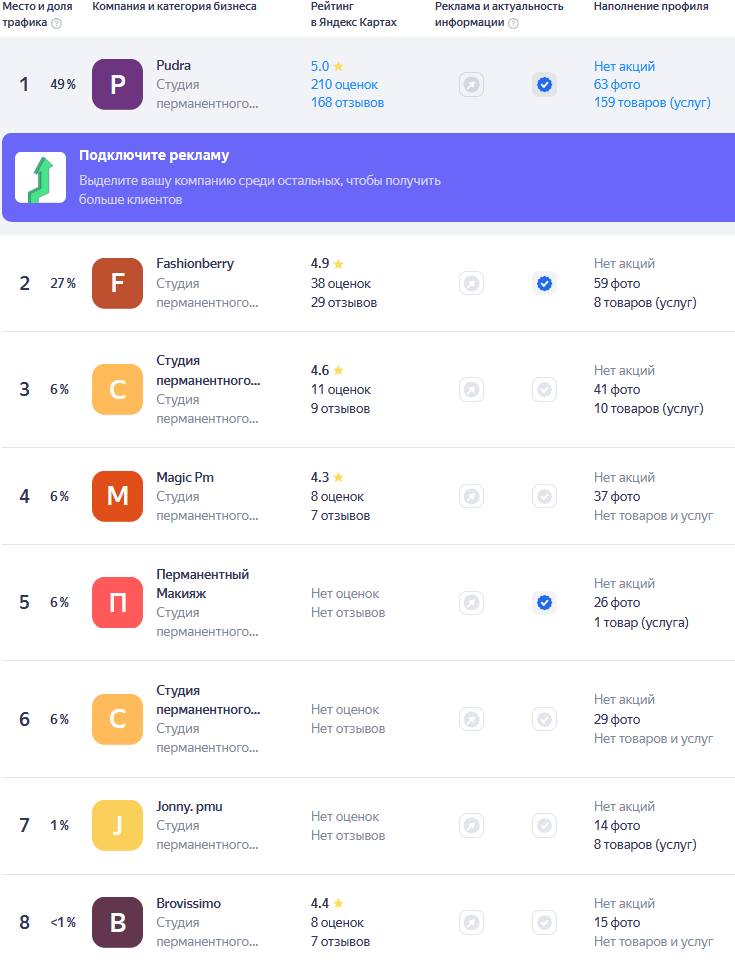This screenshot has height=965, width=735.
Task: Open Pudra's 210 оценок link
Action: point(344,84)
